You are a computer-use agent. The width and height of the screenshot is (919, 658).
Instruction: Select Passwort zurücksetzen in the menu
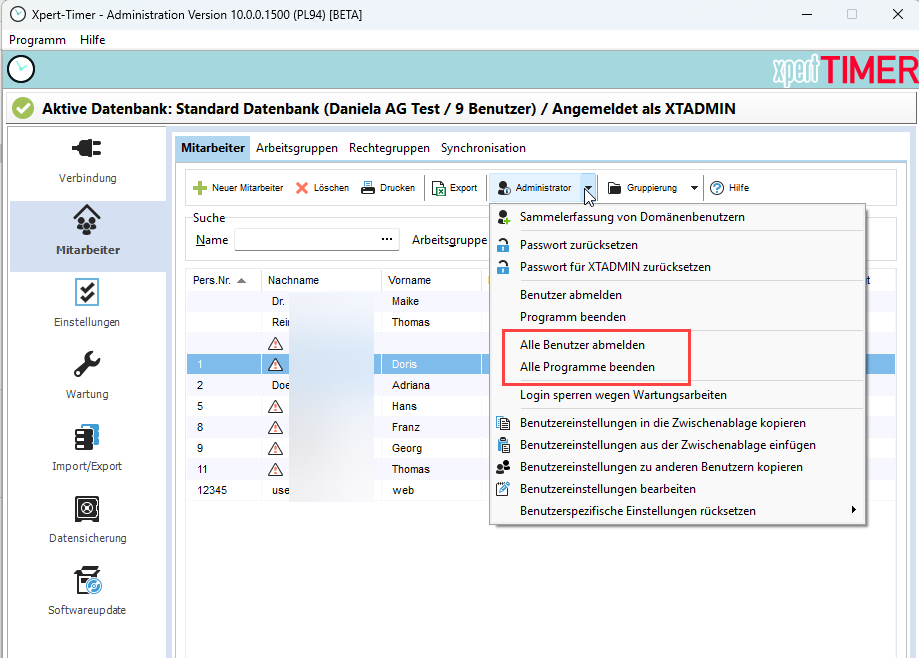click(578, 245)
